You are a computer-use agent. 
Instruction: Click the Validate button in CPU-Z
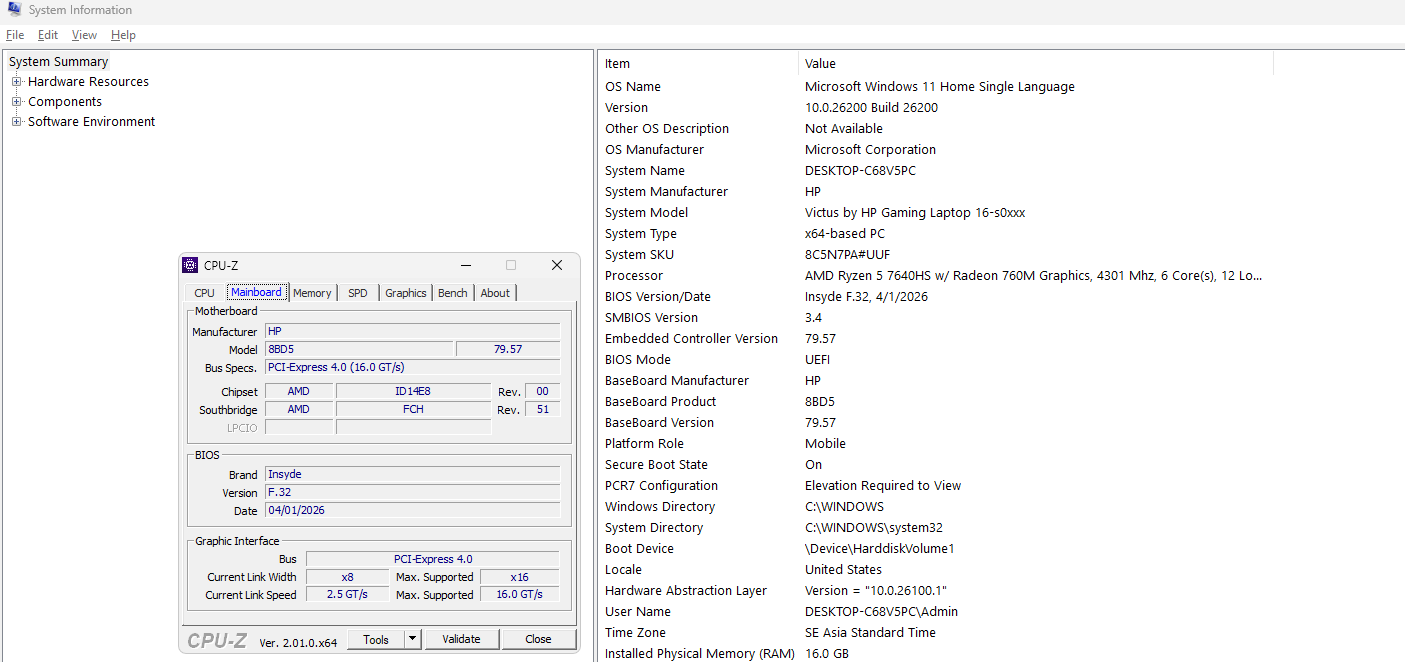pos(461,639)
